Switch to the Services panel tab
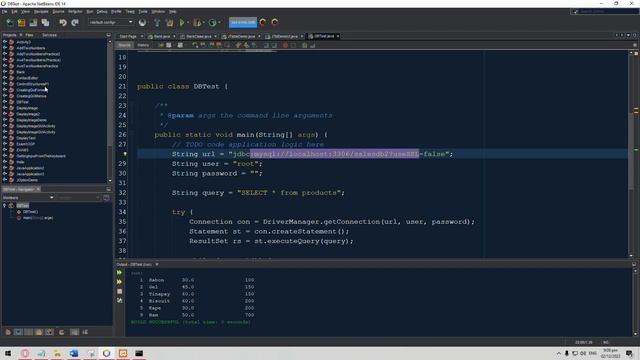Viewport: 640px width, 360px height. tap(49, 35)
